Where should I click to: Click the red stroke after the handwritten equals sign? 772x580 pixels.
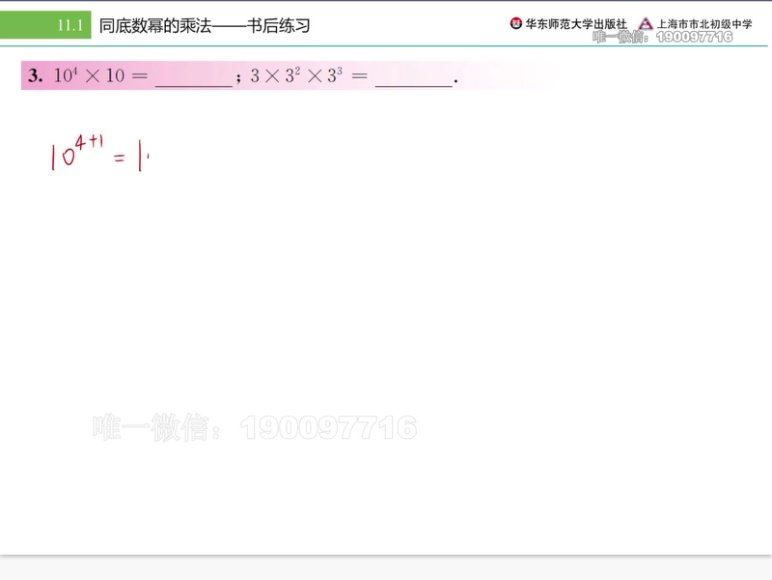click(x=142, y=158)
